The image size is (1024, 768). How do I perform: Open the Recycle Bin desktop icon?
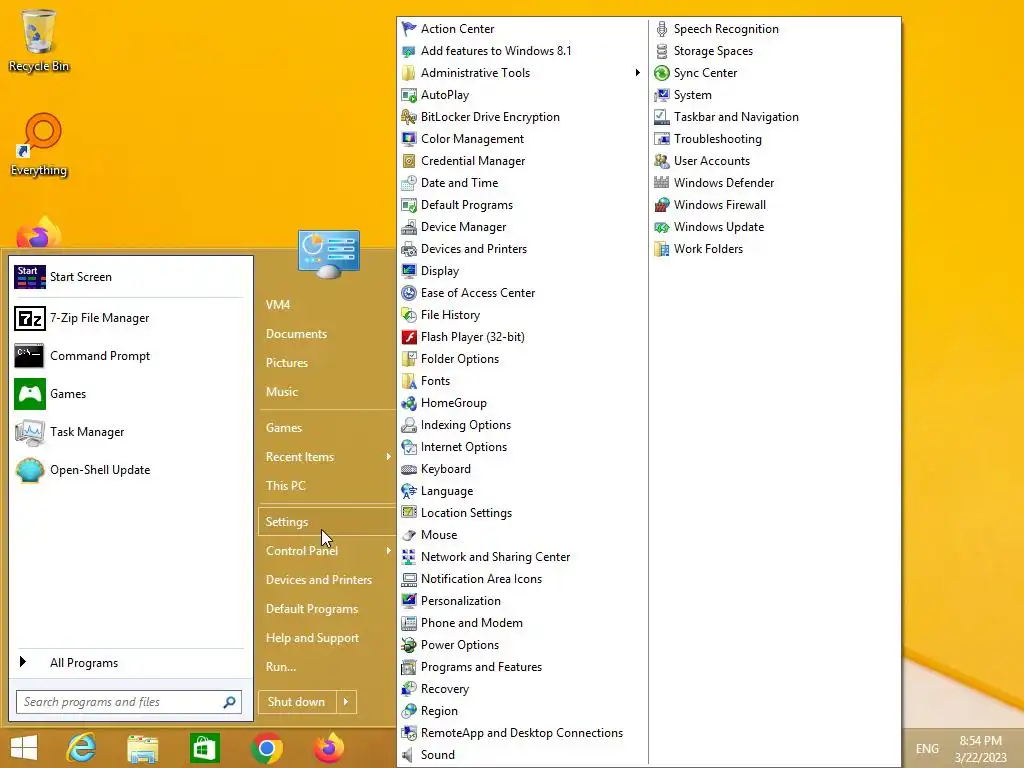tap(39, 40)
